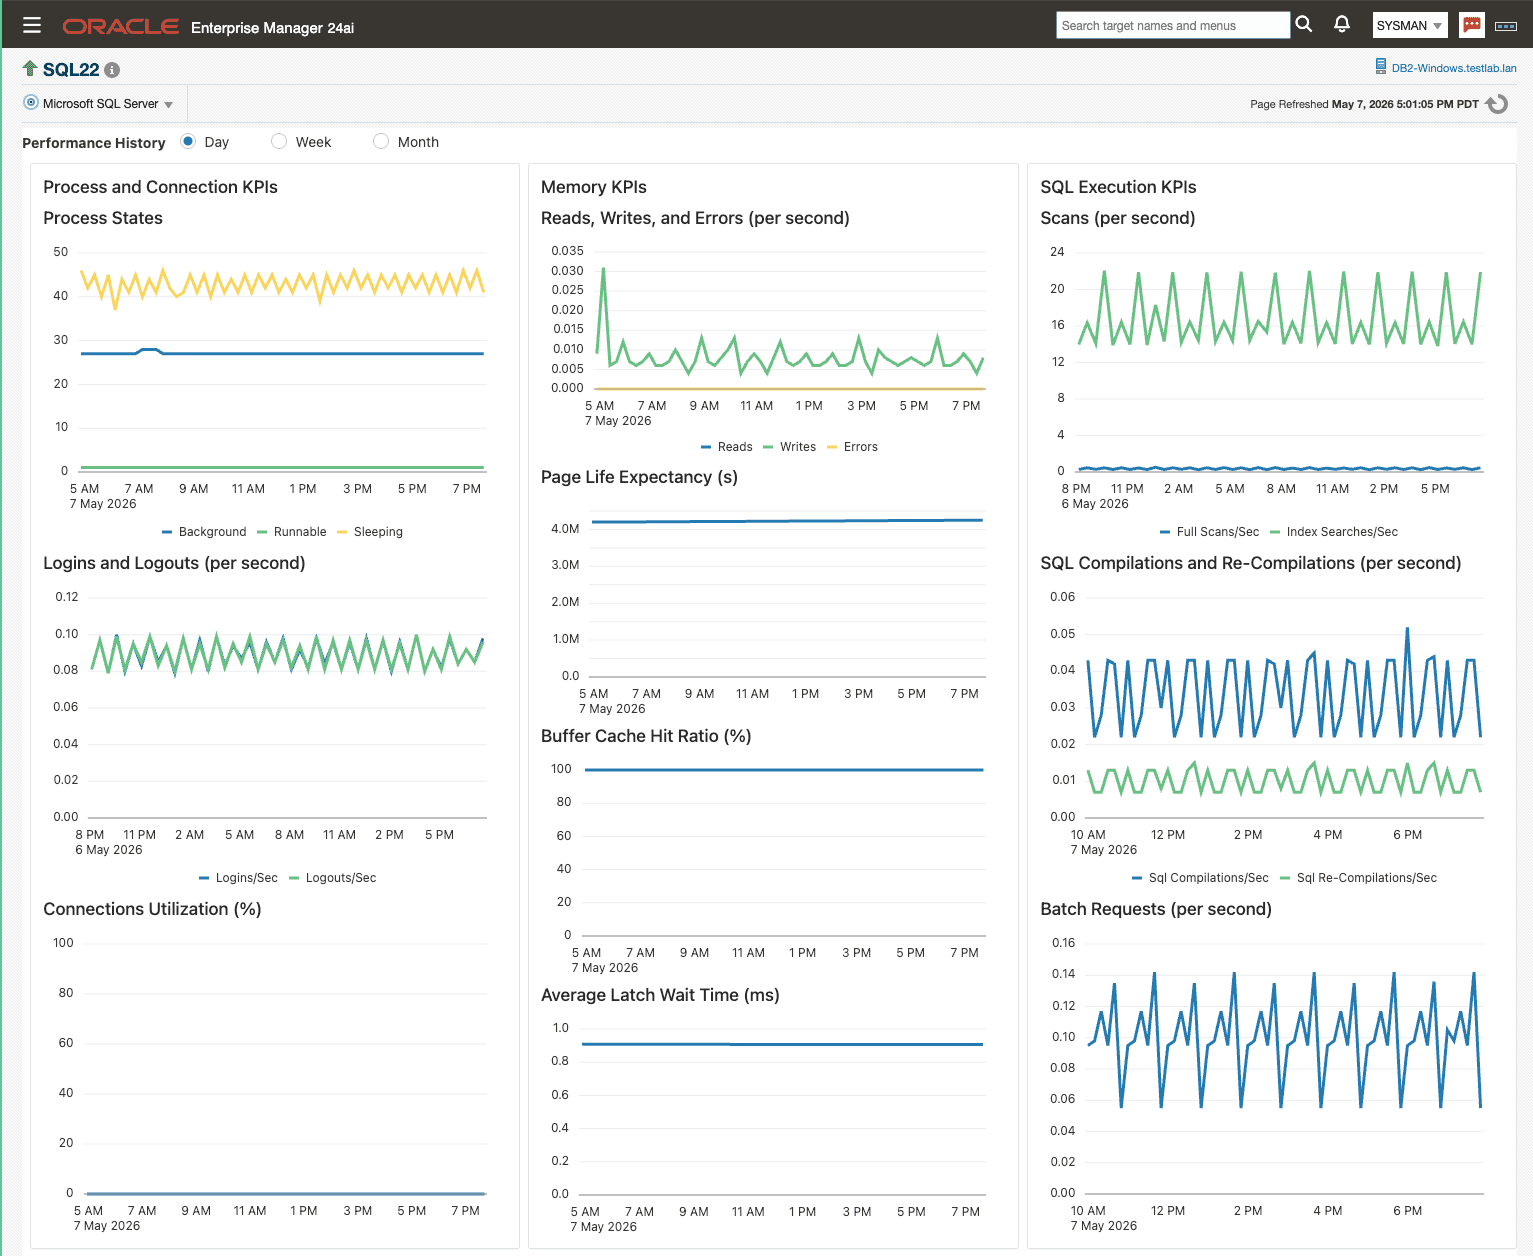Click the Average Latch Wait Time heading

point(660,995)
